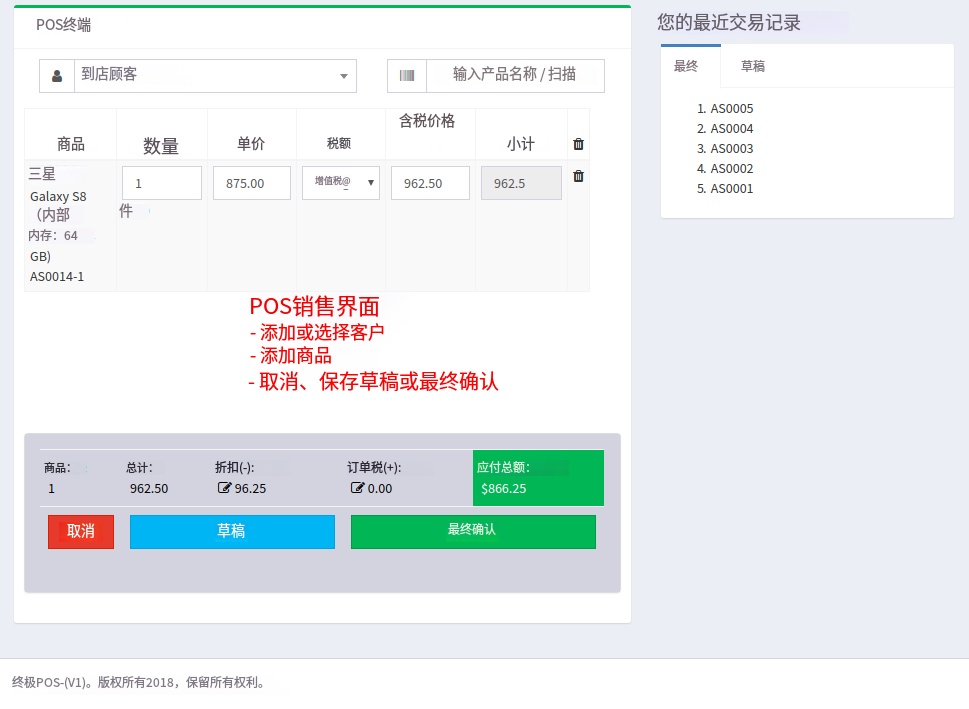
Task: Click the quantity input field
Action: (x=161, y=183)
